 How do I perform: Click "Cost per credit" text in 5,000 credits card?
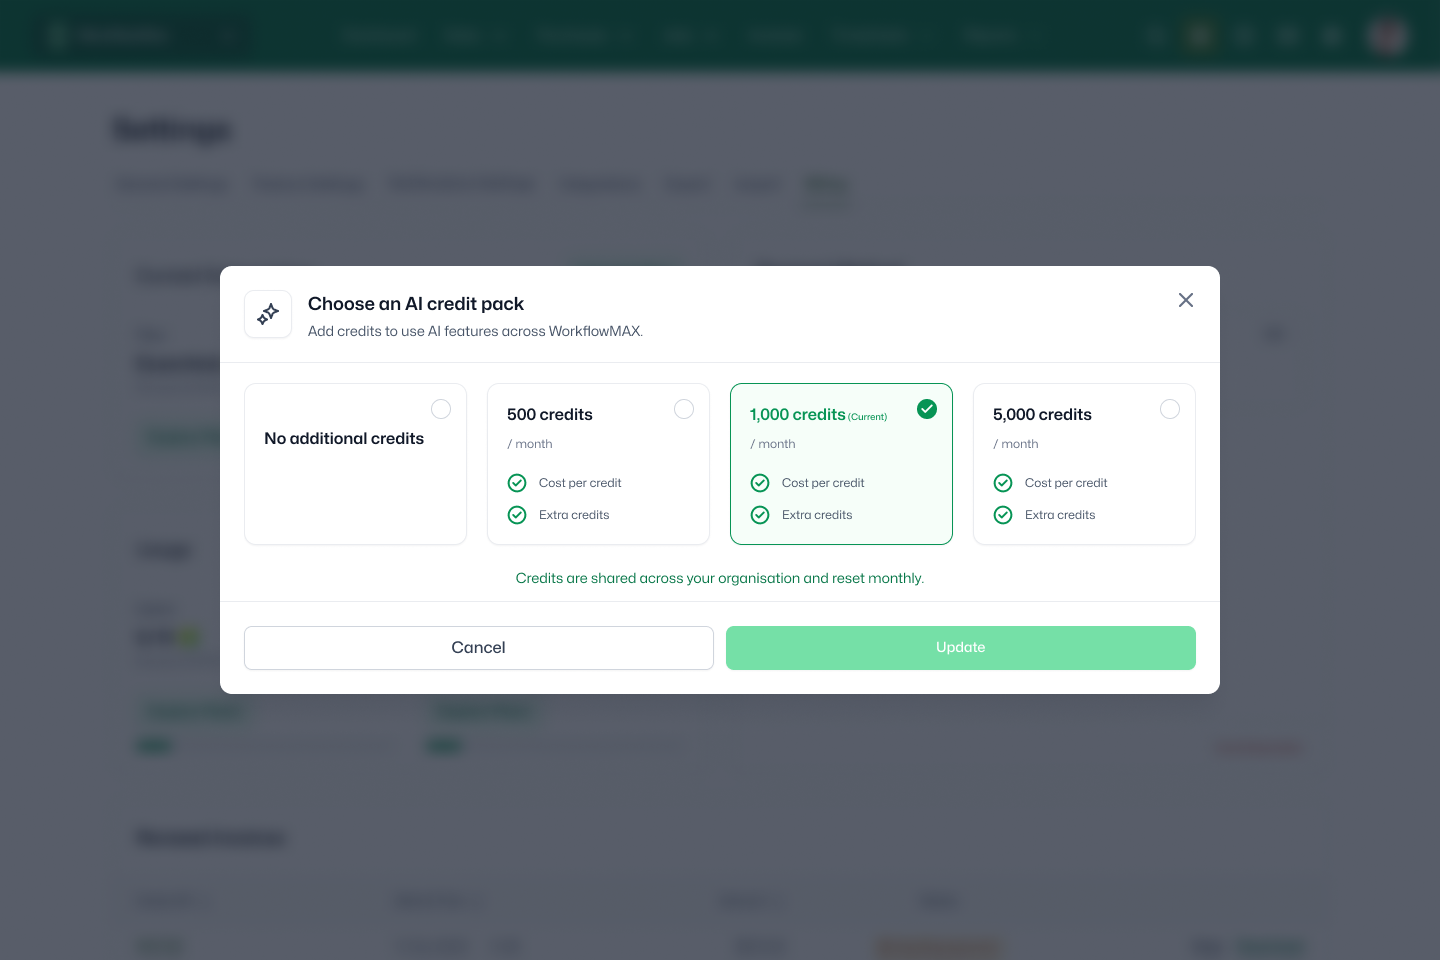1066,483
